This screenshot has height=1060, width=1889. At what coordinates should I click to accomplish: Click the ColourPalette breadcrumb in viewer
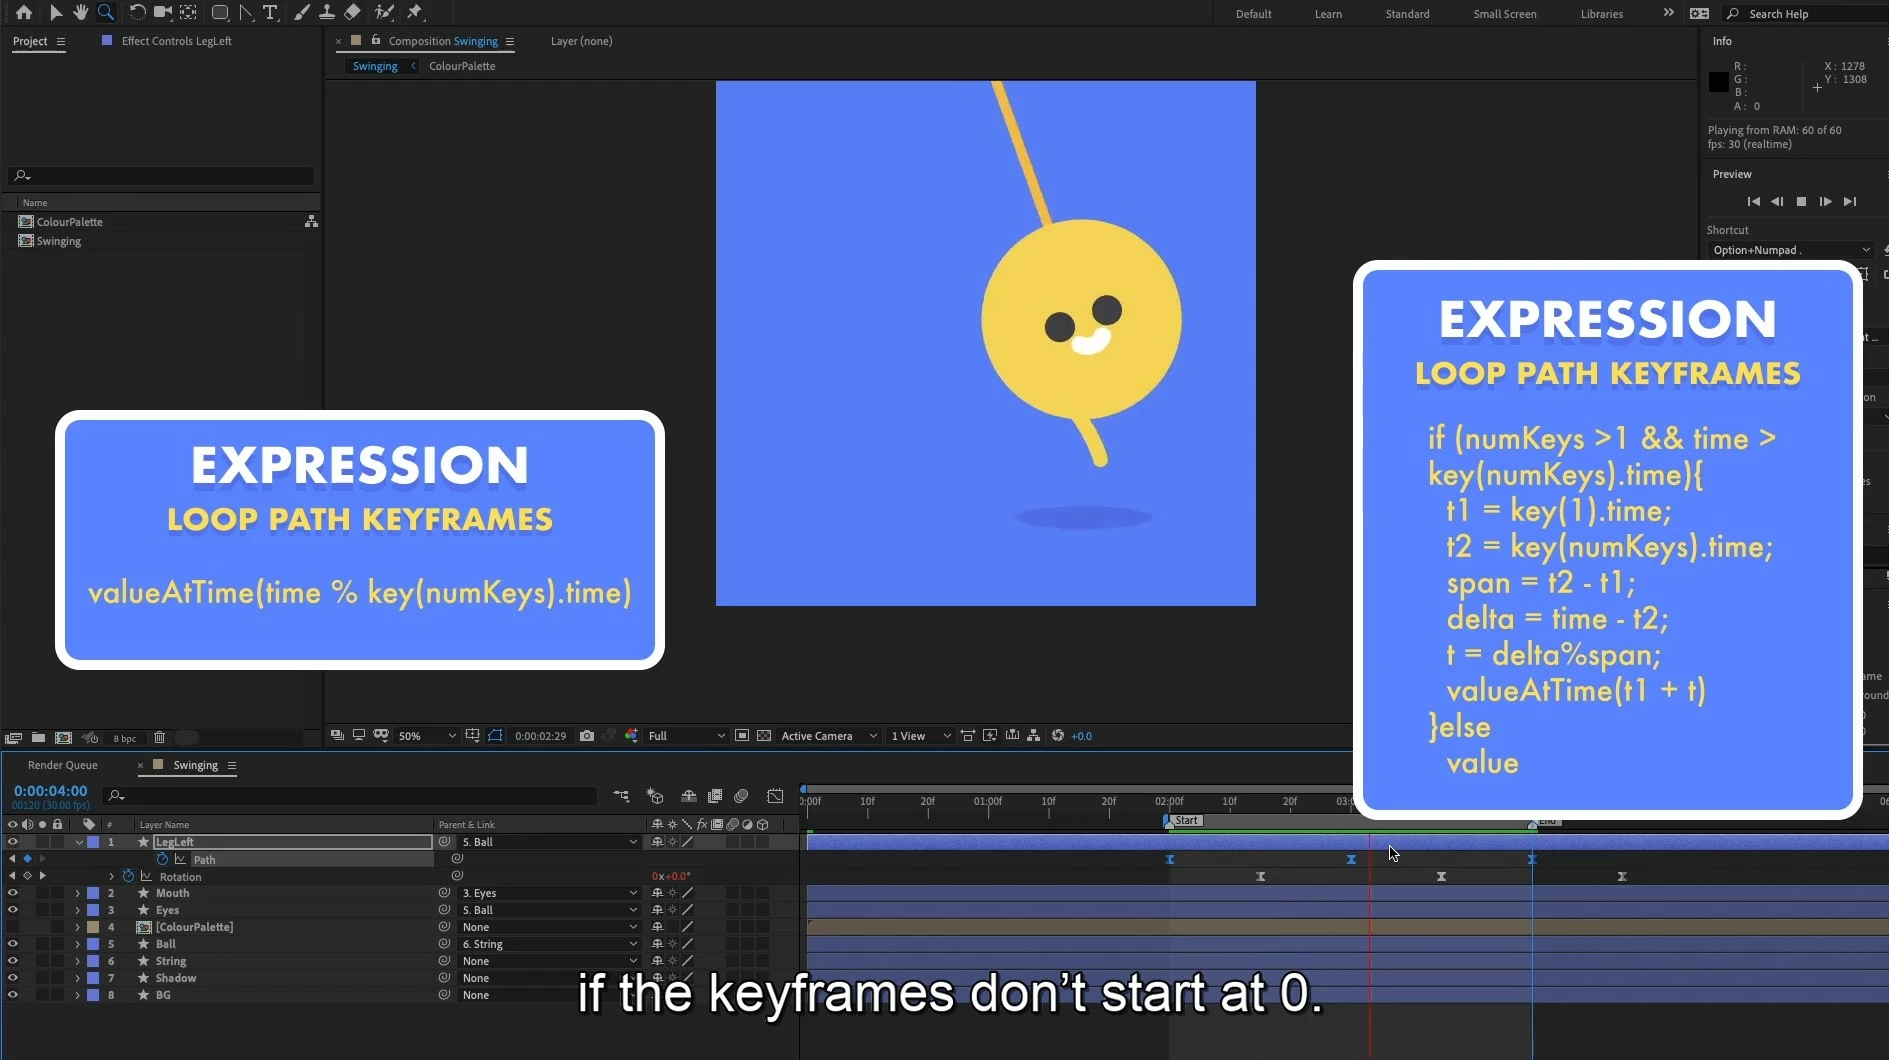coord(462,66)
